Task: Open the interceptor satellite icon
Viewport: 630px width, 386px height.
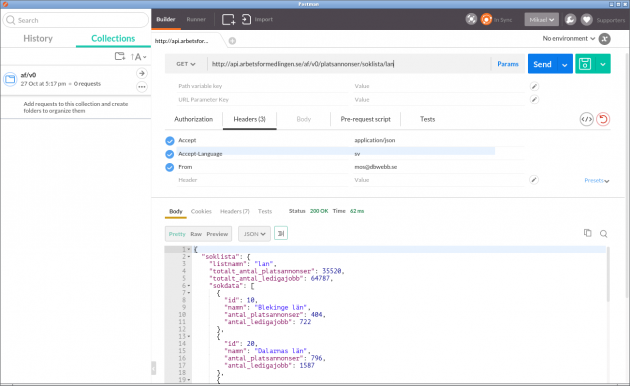Action: pyautogui.click(x=471, y=19)
